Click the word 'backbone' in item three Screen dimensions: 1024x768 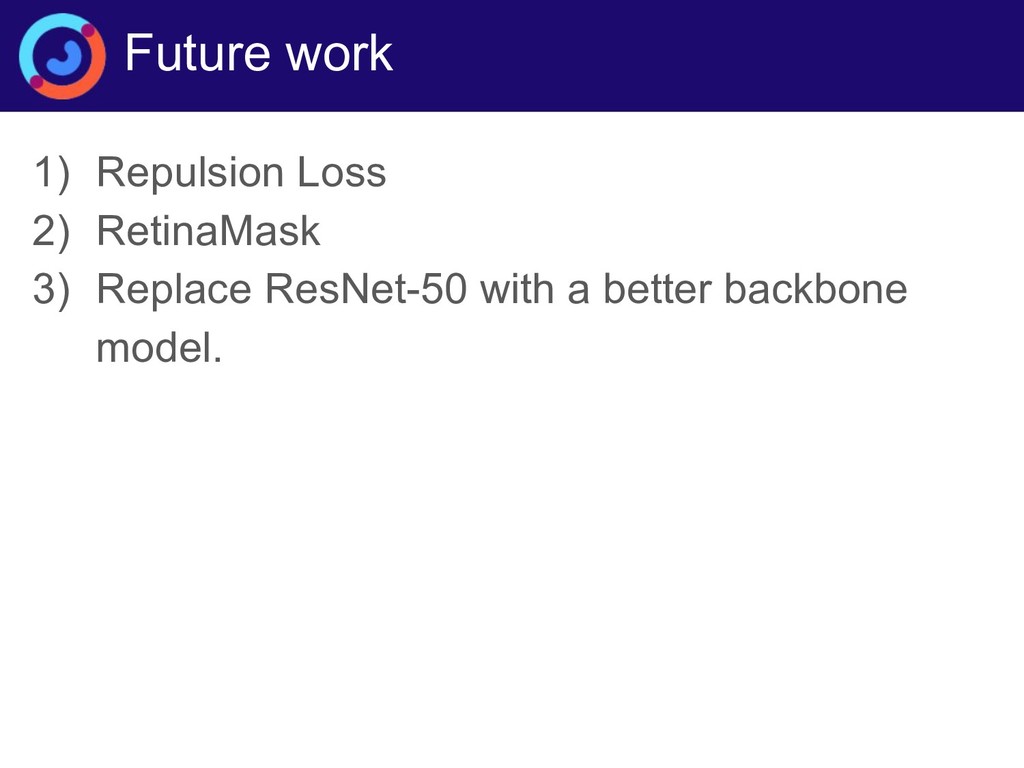(816, 289)
